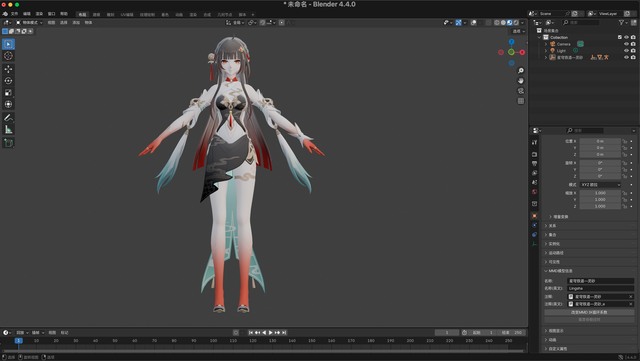Open the timeline 回放 playback menu
640x361 pixels.
click(x=22, y=332)
